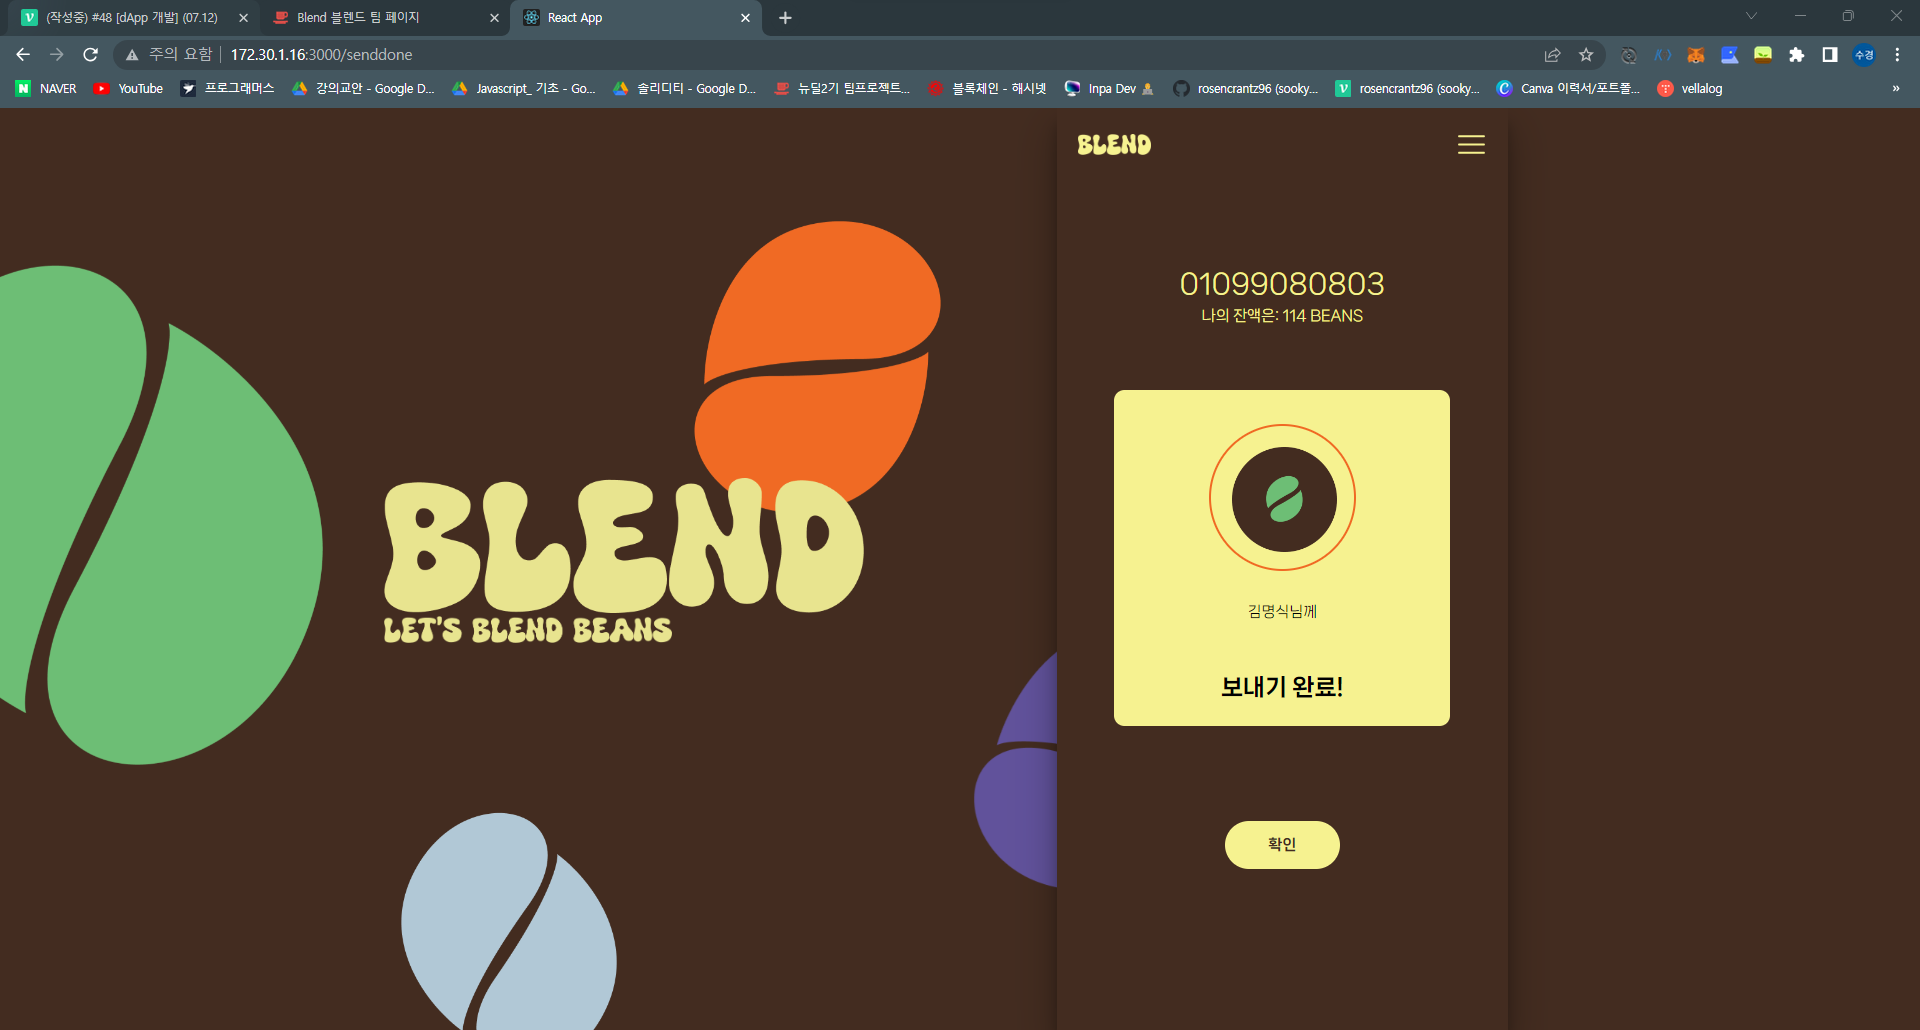1920x1030 pixels.
Task: Click the BLEND logo in app header
Action: 1114,145
